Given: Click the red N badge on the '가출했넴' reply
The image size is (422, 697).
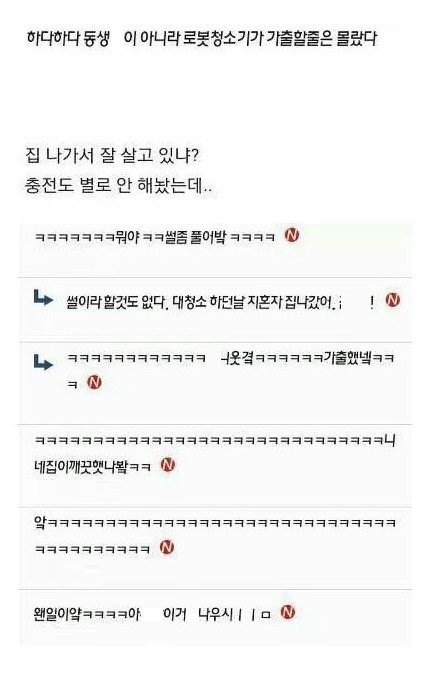Looking at the screenshot, I should pos(94,382).
